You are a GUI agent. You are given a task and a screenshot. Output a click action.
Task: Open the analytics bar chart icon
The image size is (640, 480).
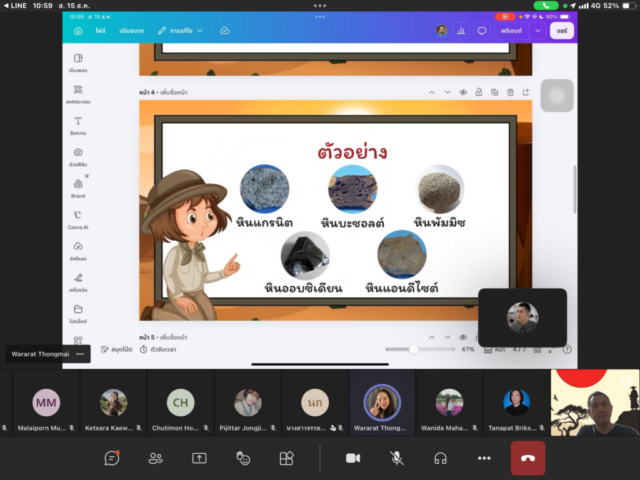point(461,31)
